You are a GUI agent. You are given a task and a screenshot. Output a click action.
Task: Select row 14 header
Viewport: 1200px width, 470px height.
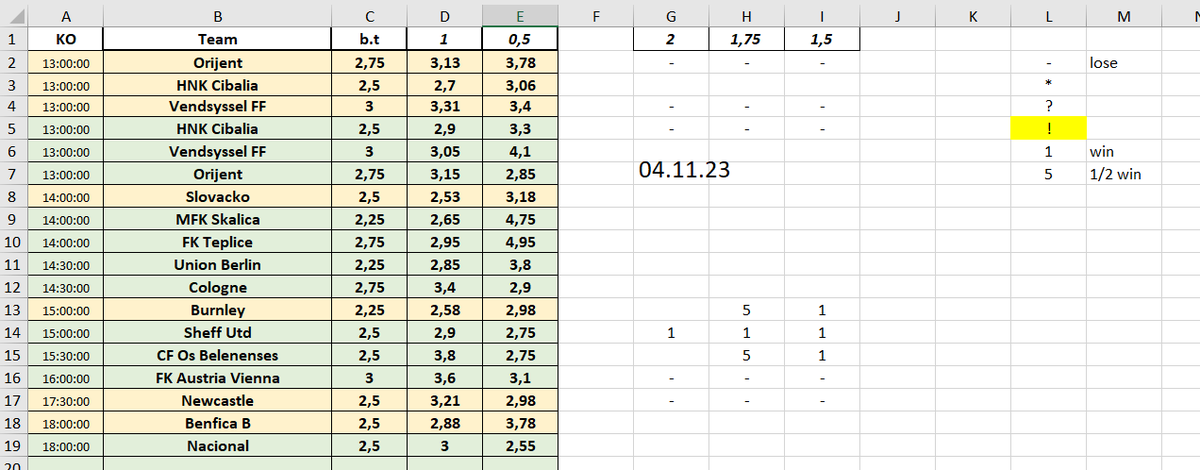click(x=14, y=332)
